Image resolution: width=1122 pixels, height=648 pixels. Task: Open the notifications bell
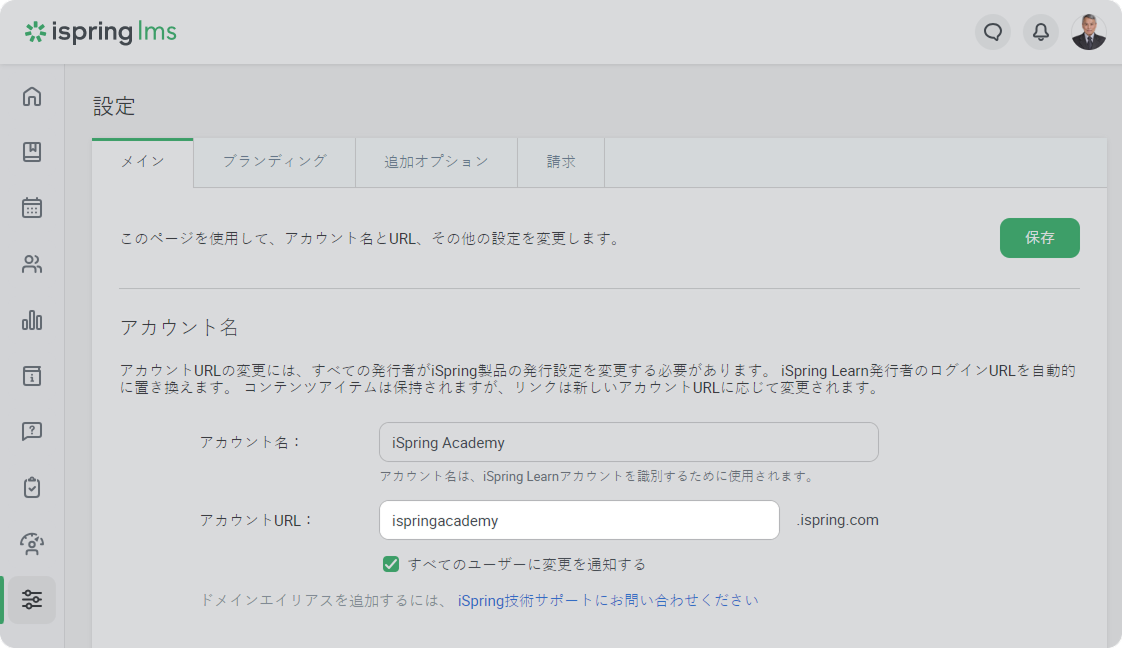pyautogui.click(x=1041, y=32)
